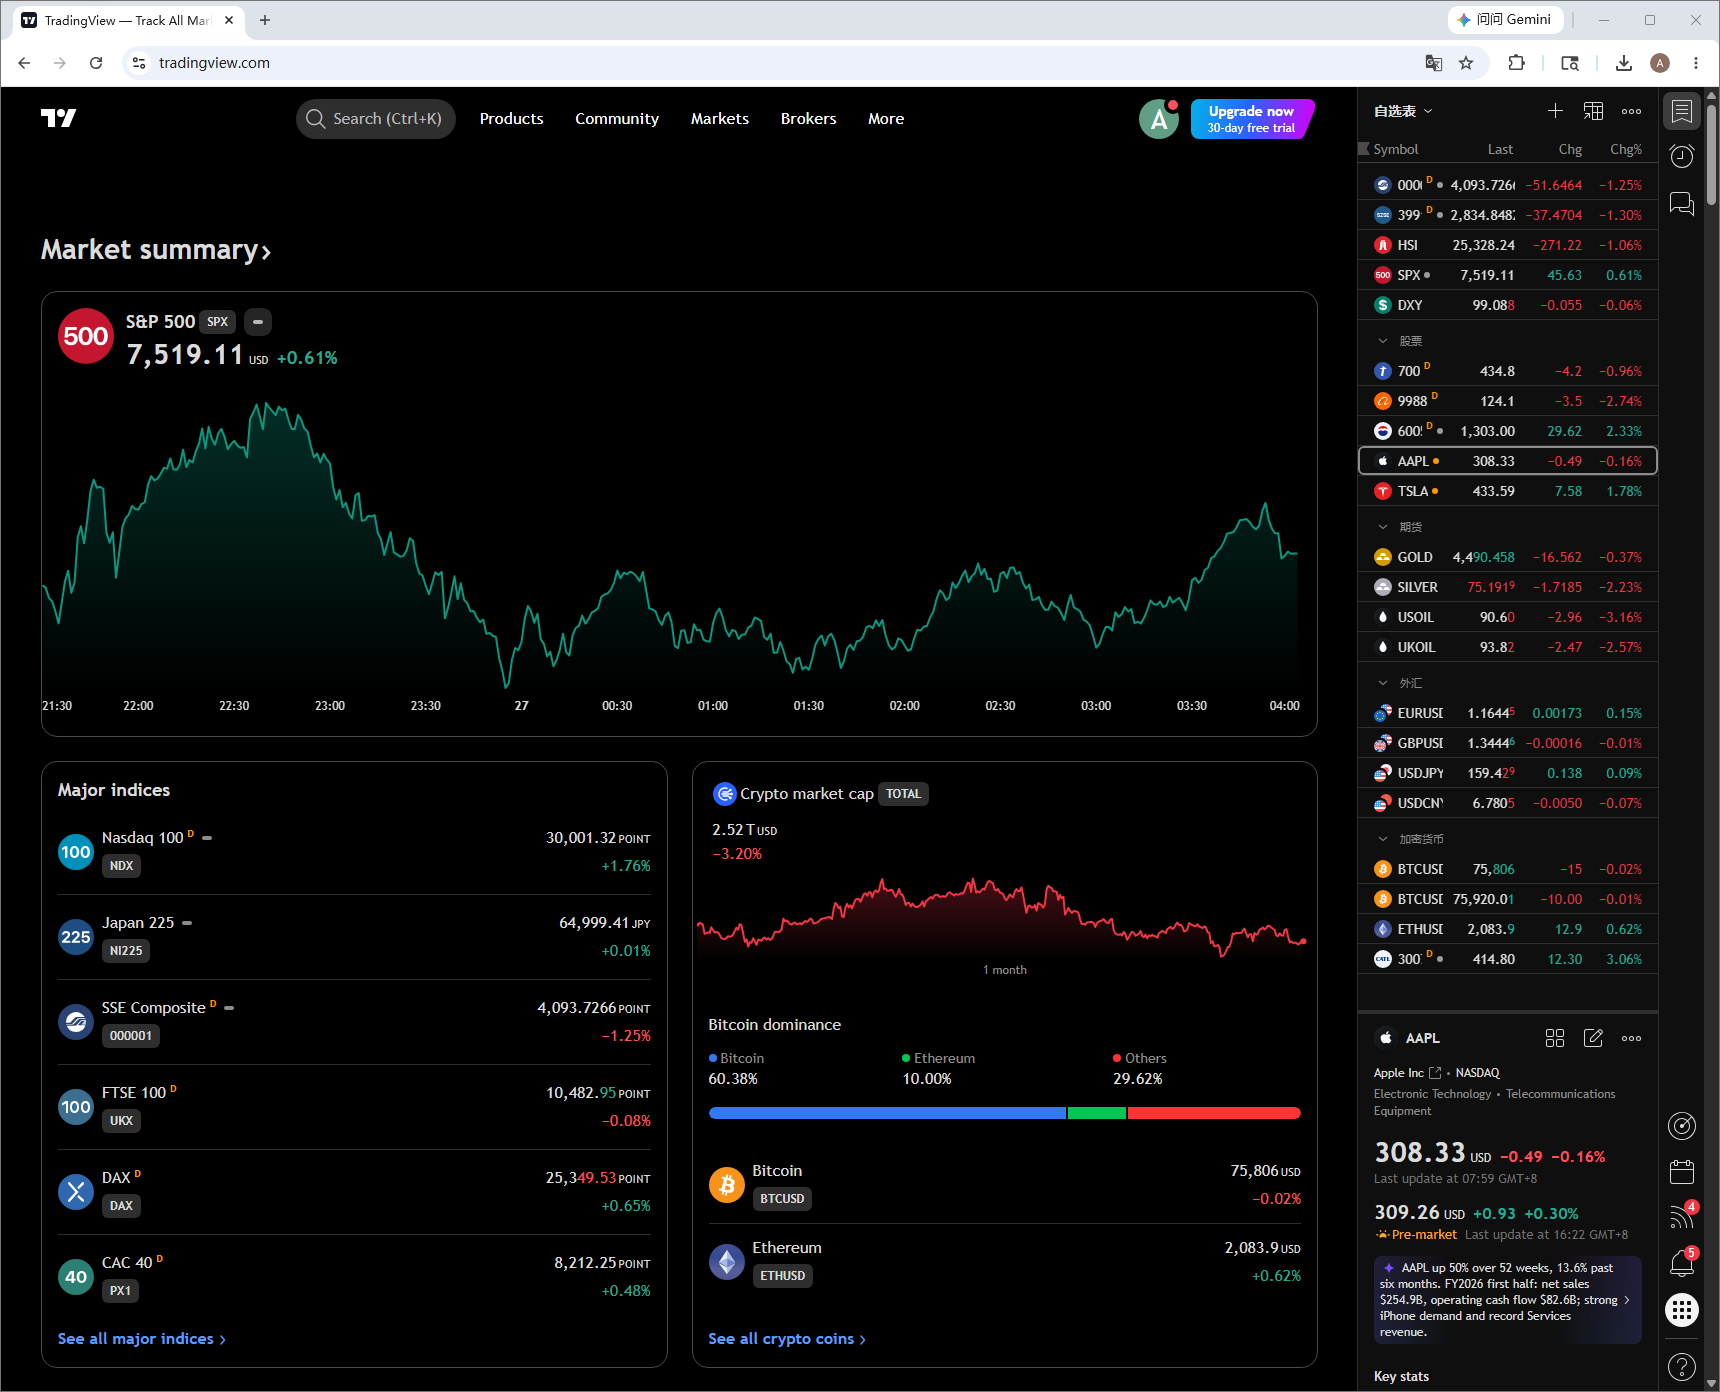The width and height of the screenshot is (1720, 1392).
Task: Collapse the 股票 watchlist section
Action: point(1383,341)
